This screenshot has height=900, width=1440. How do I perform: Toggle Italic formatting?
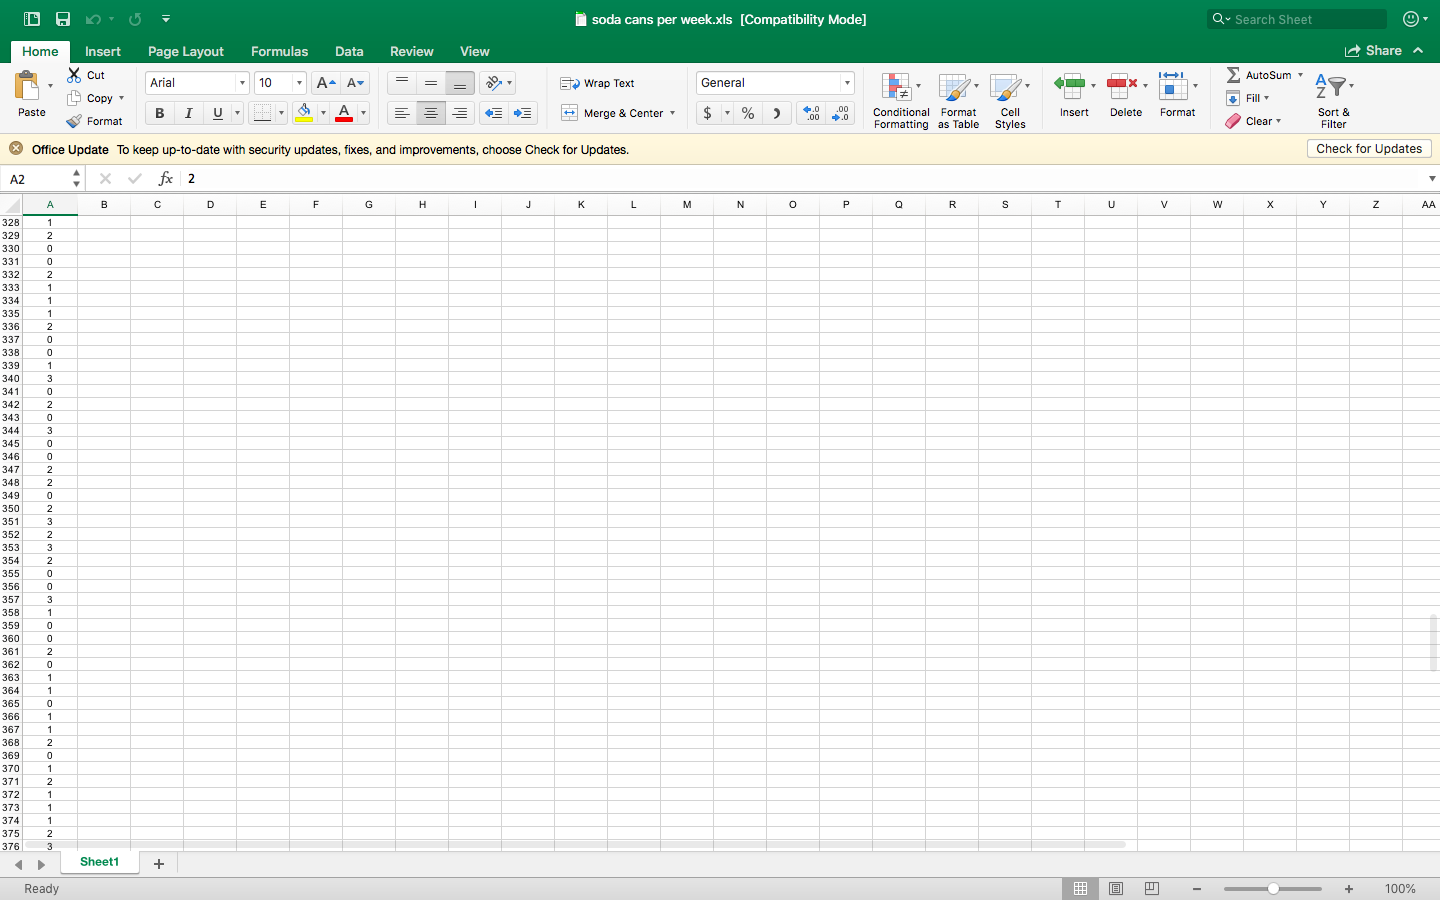point(188,113)
